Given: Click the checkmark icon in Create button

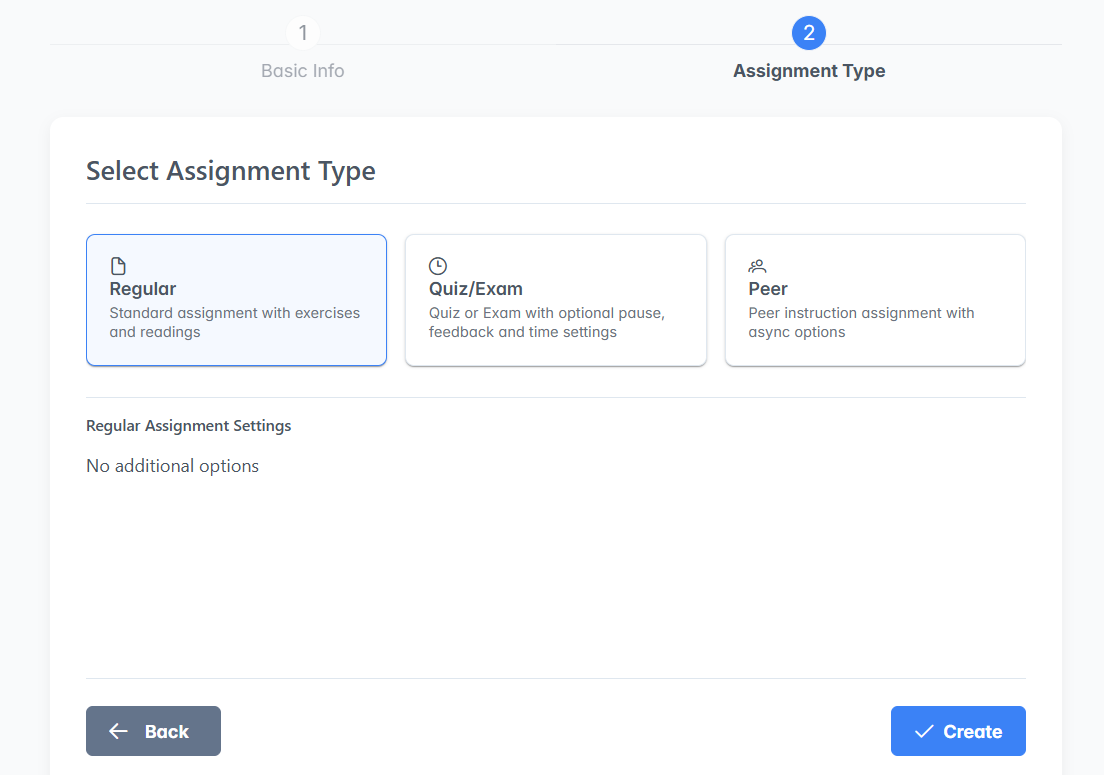Looking at the screenshot, I should 923,731.
